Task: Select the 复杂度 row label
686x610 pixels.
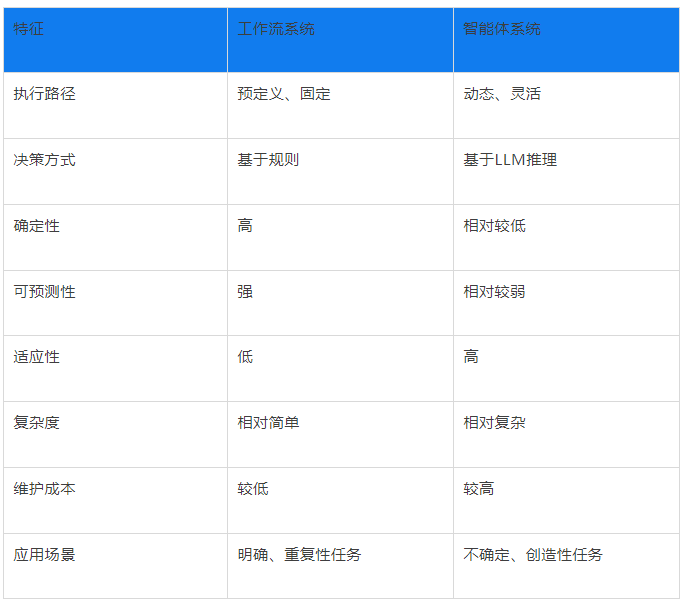Action: [116, 435]
